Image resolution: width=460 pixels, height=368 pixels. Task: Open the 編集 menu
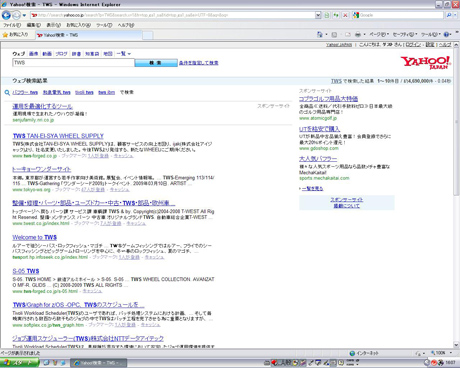pos(33,25)
